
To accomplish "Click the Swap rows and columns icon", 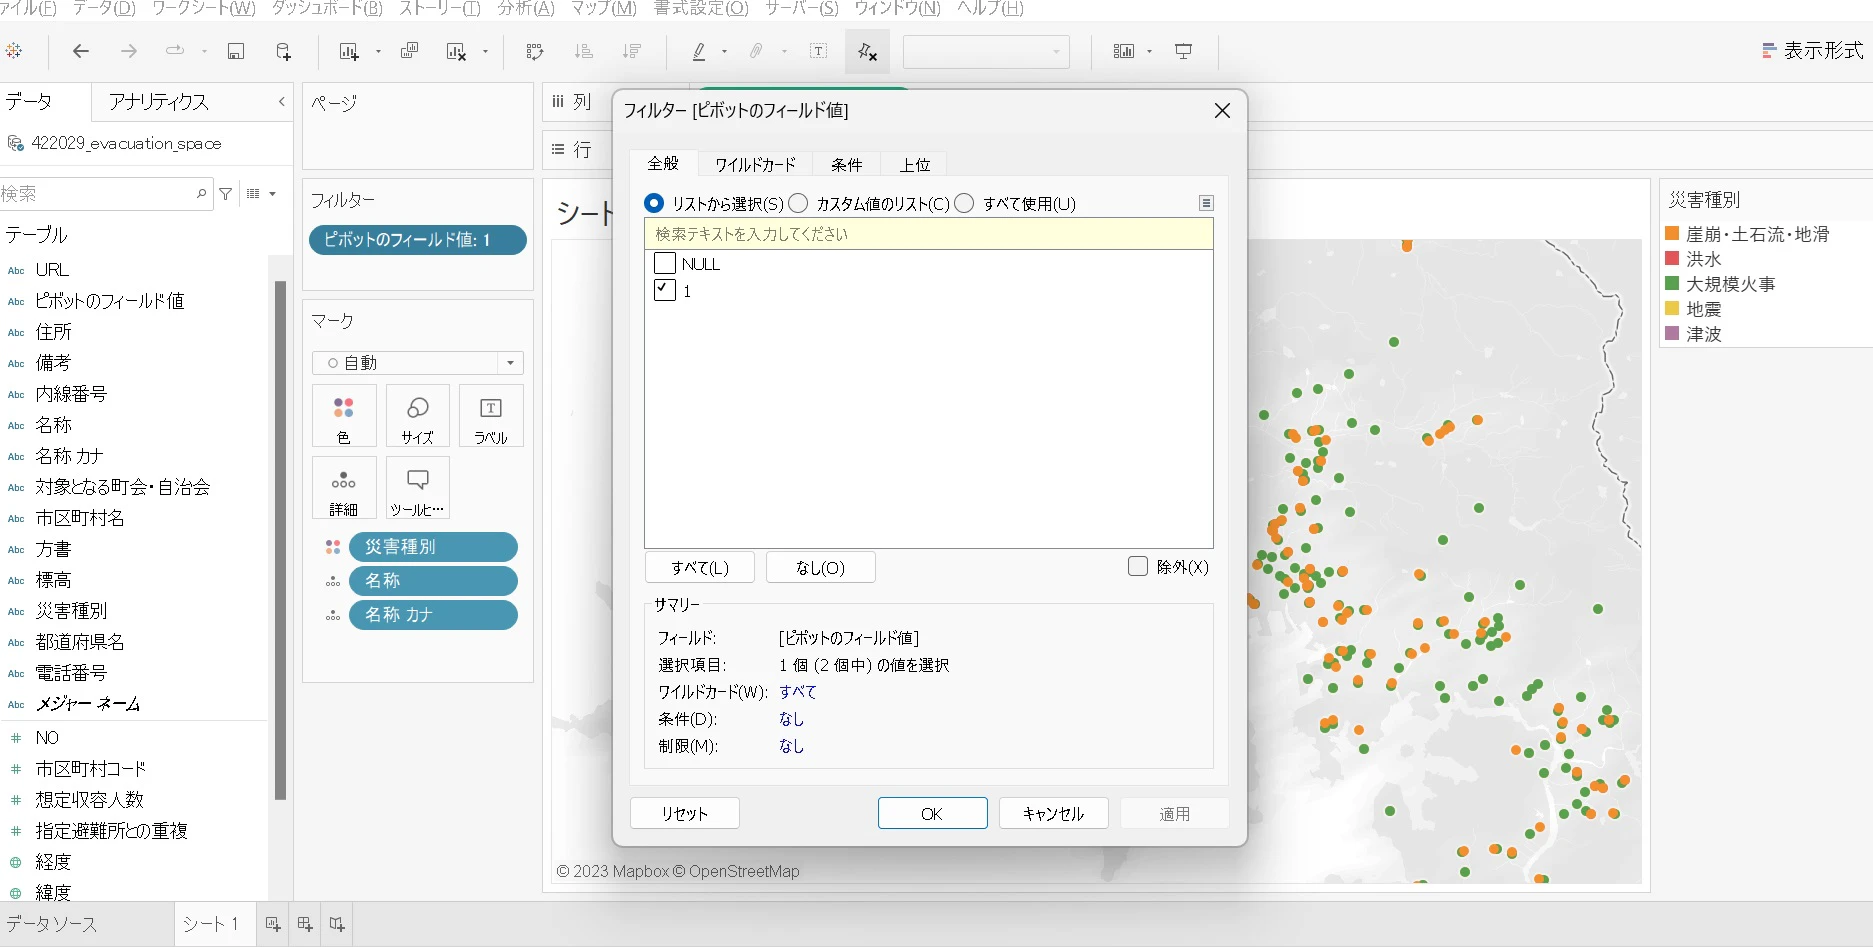I will point(535,51).
